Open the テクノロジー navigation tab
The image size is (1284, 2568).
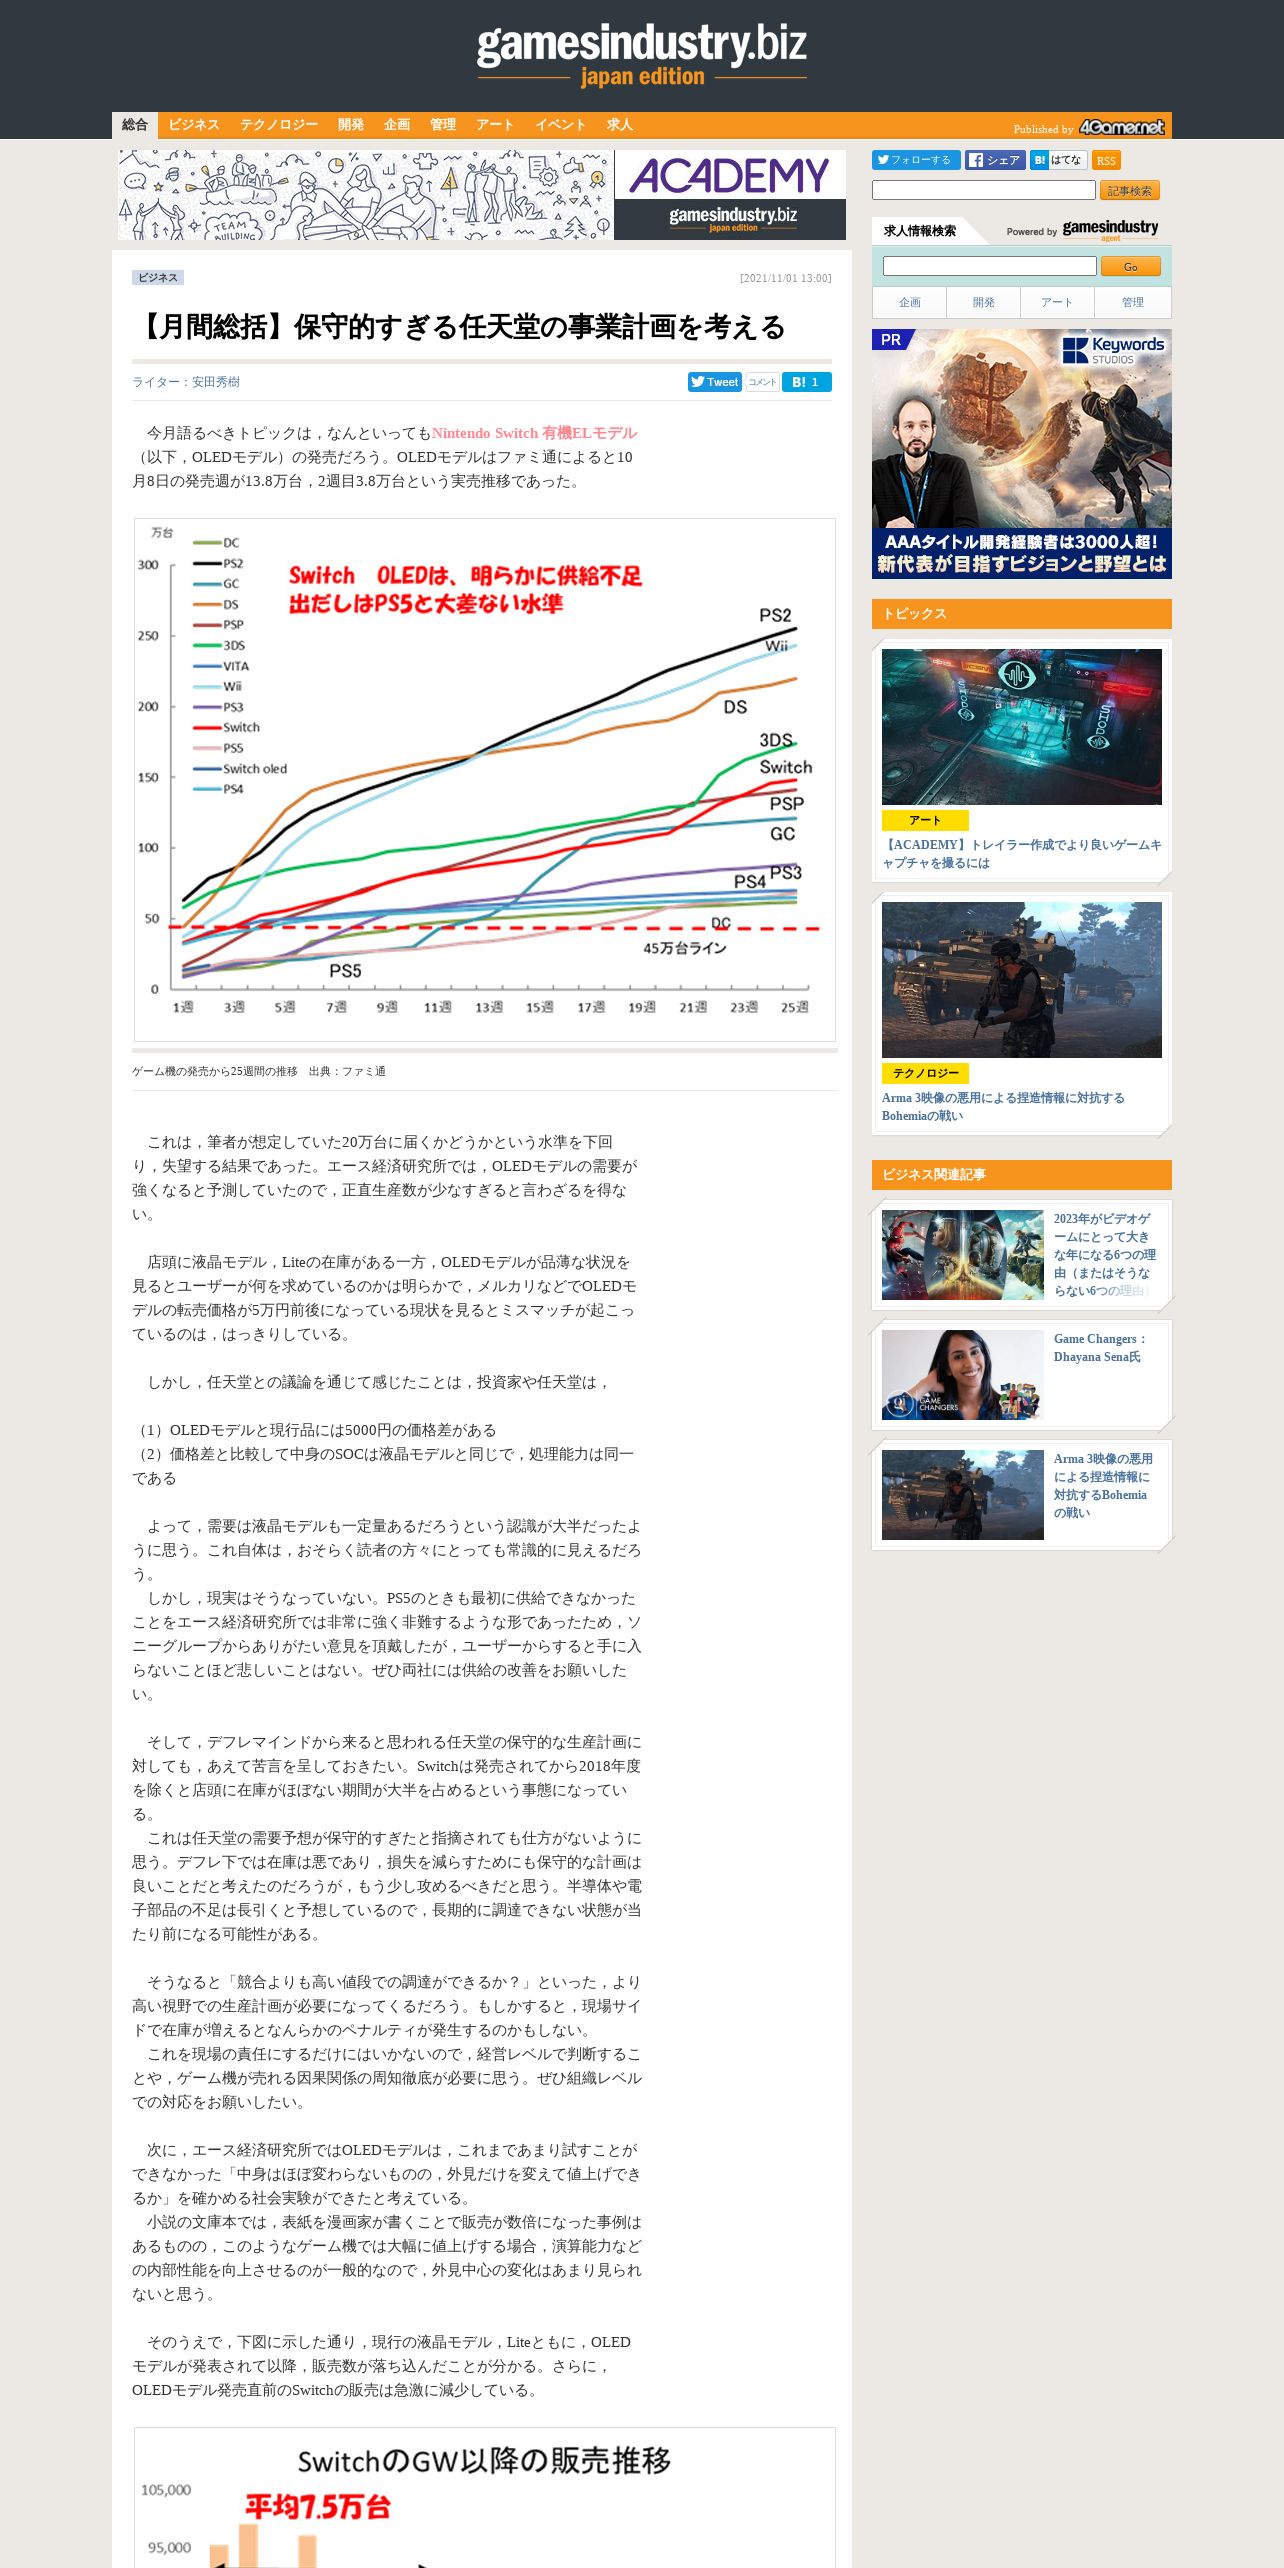click(x=279, y=125)
